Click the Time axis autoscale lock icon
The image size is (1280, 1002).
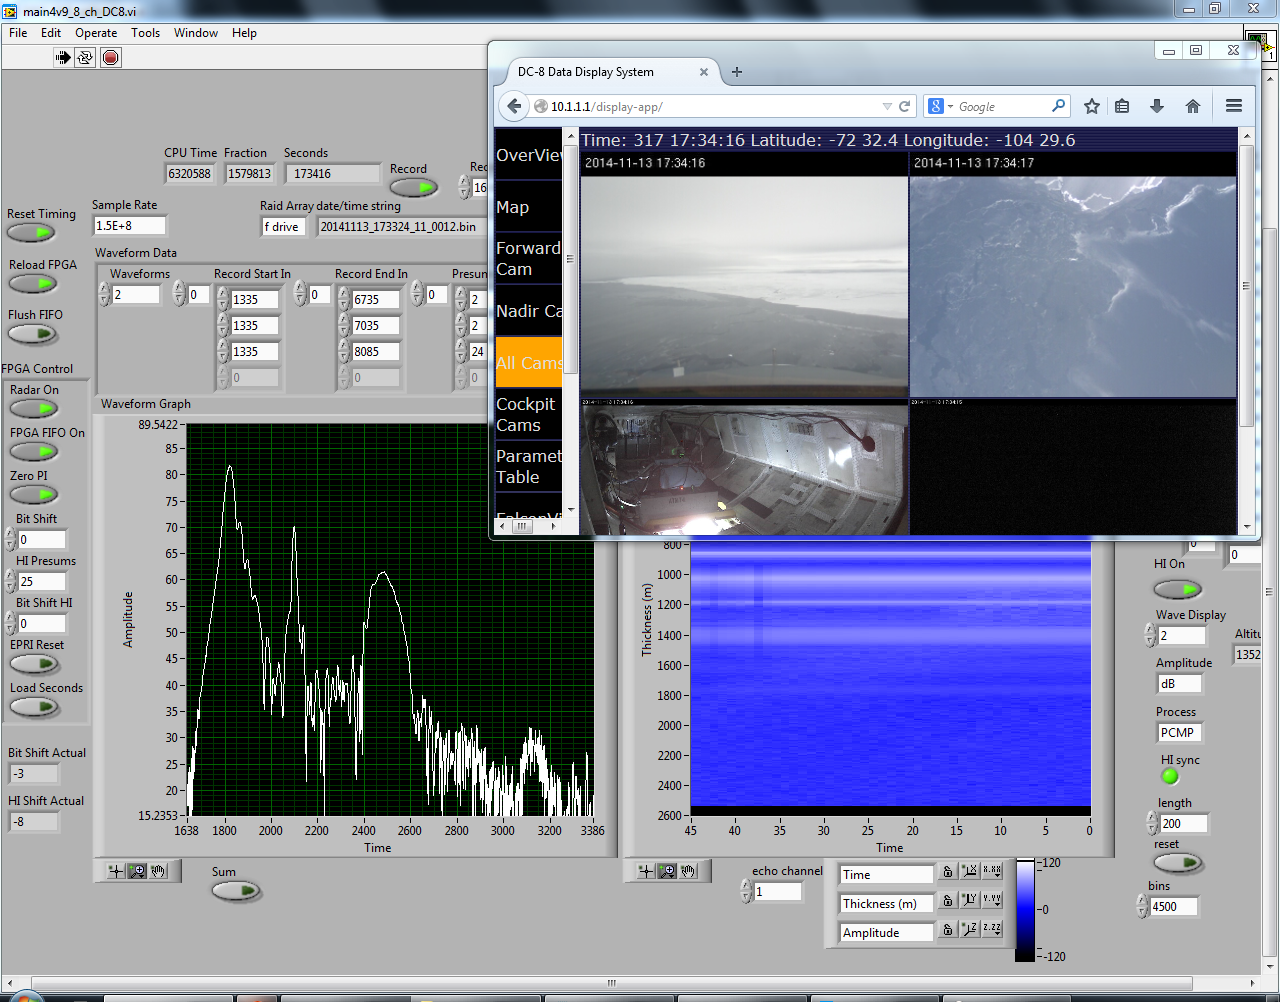tap(947, 872)
